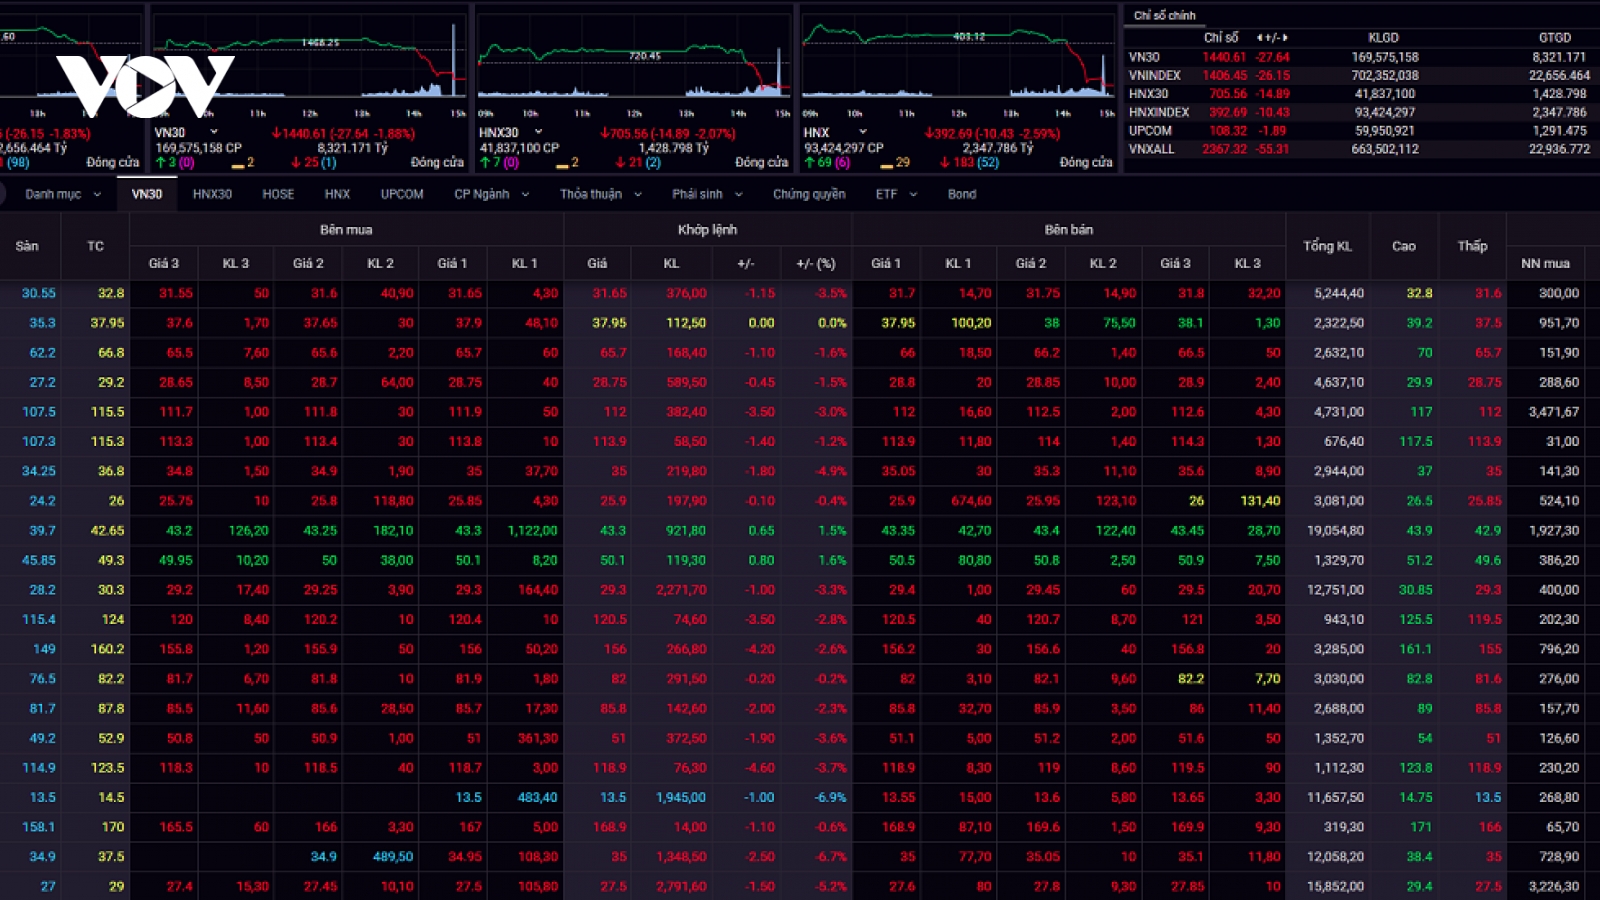Expand the Danh mục dropdown
1600x900 pixels.
click(63, 194)
